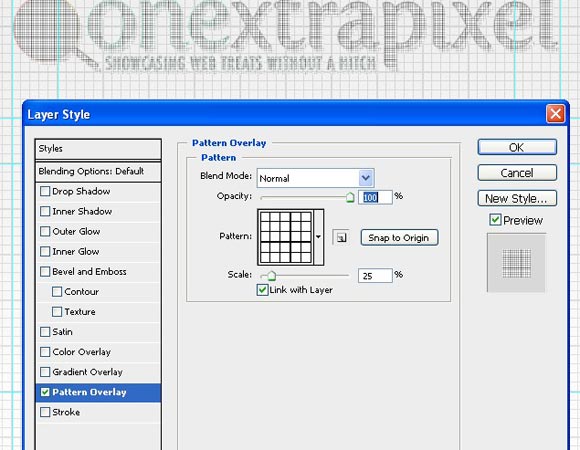Select the Styles entry in the list
The image size is (580, 450).
[x=98, y=149]
